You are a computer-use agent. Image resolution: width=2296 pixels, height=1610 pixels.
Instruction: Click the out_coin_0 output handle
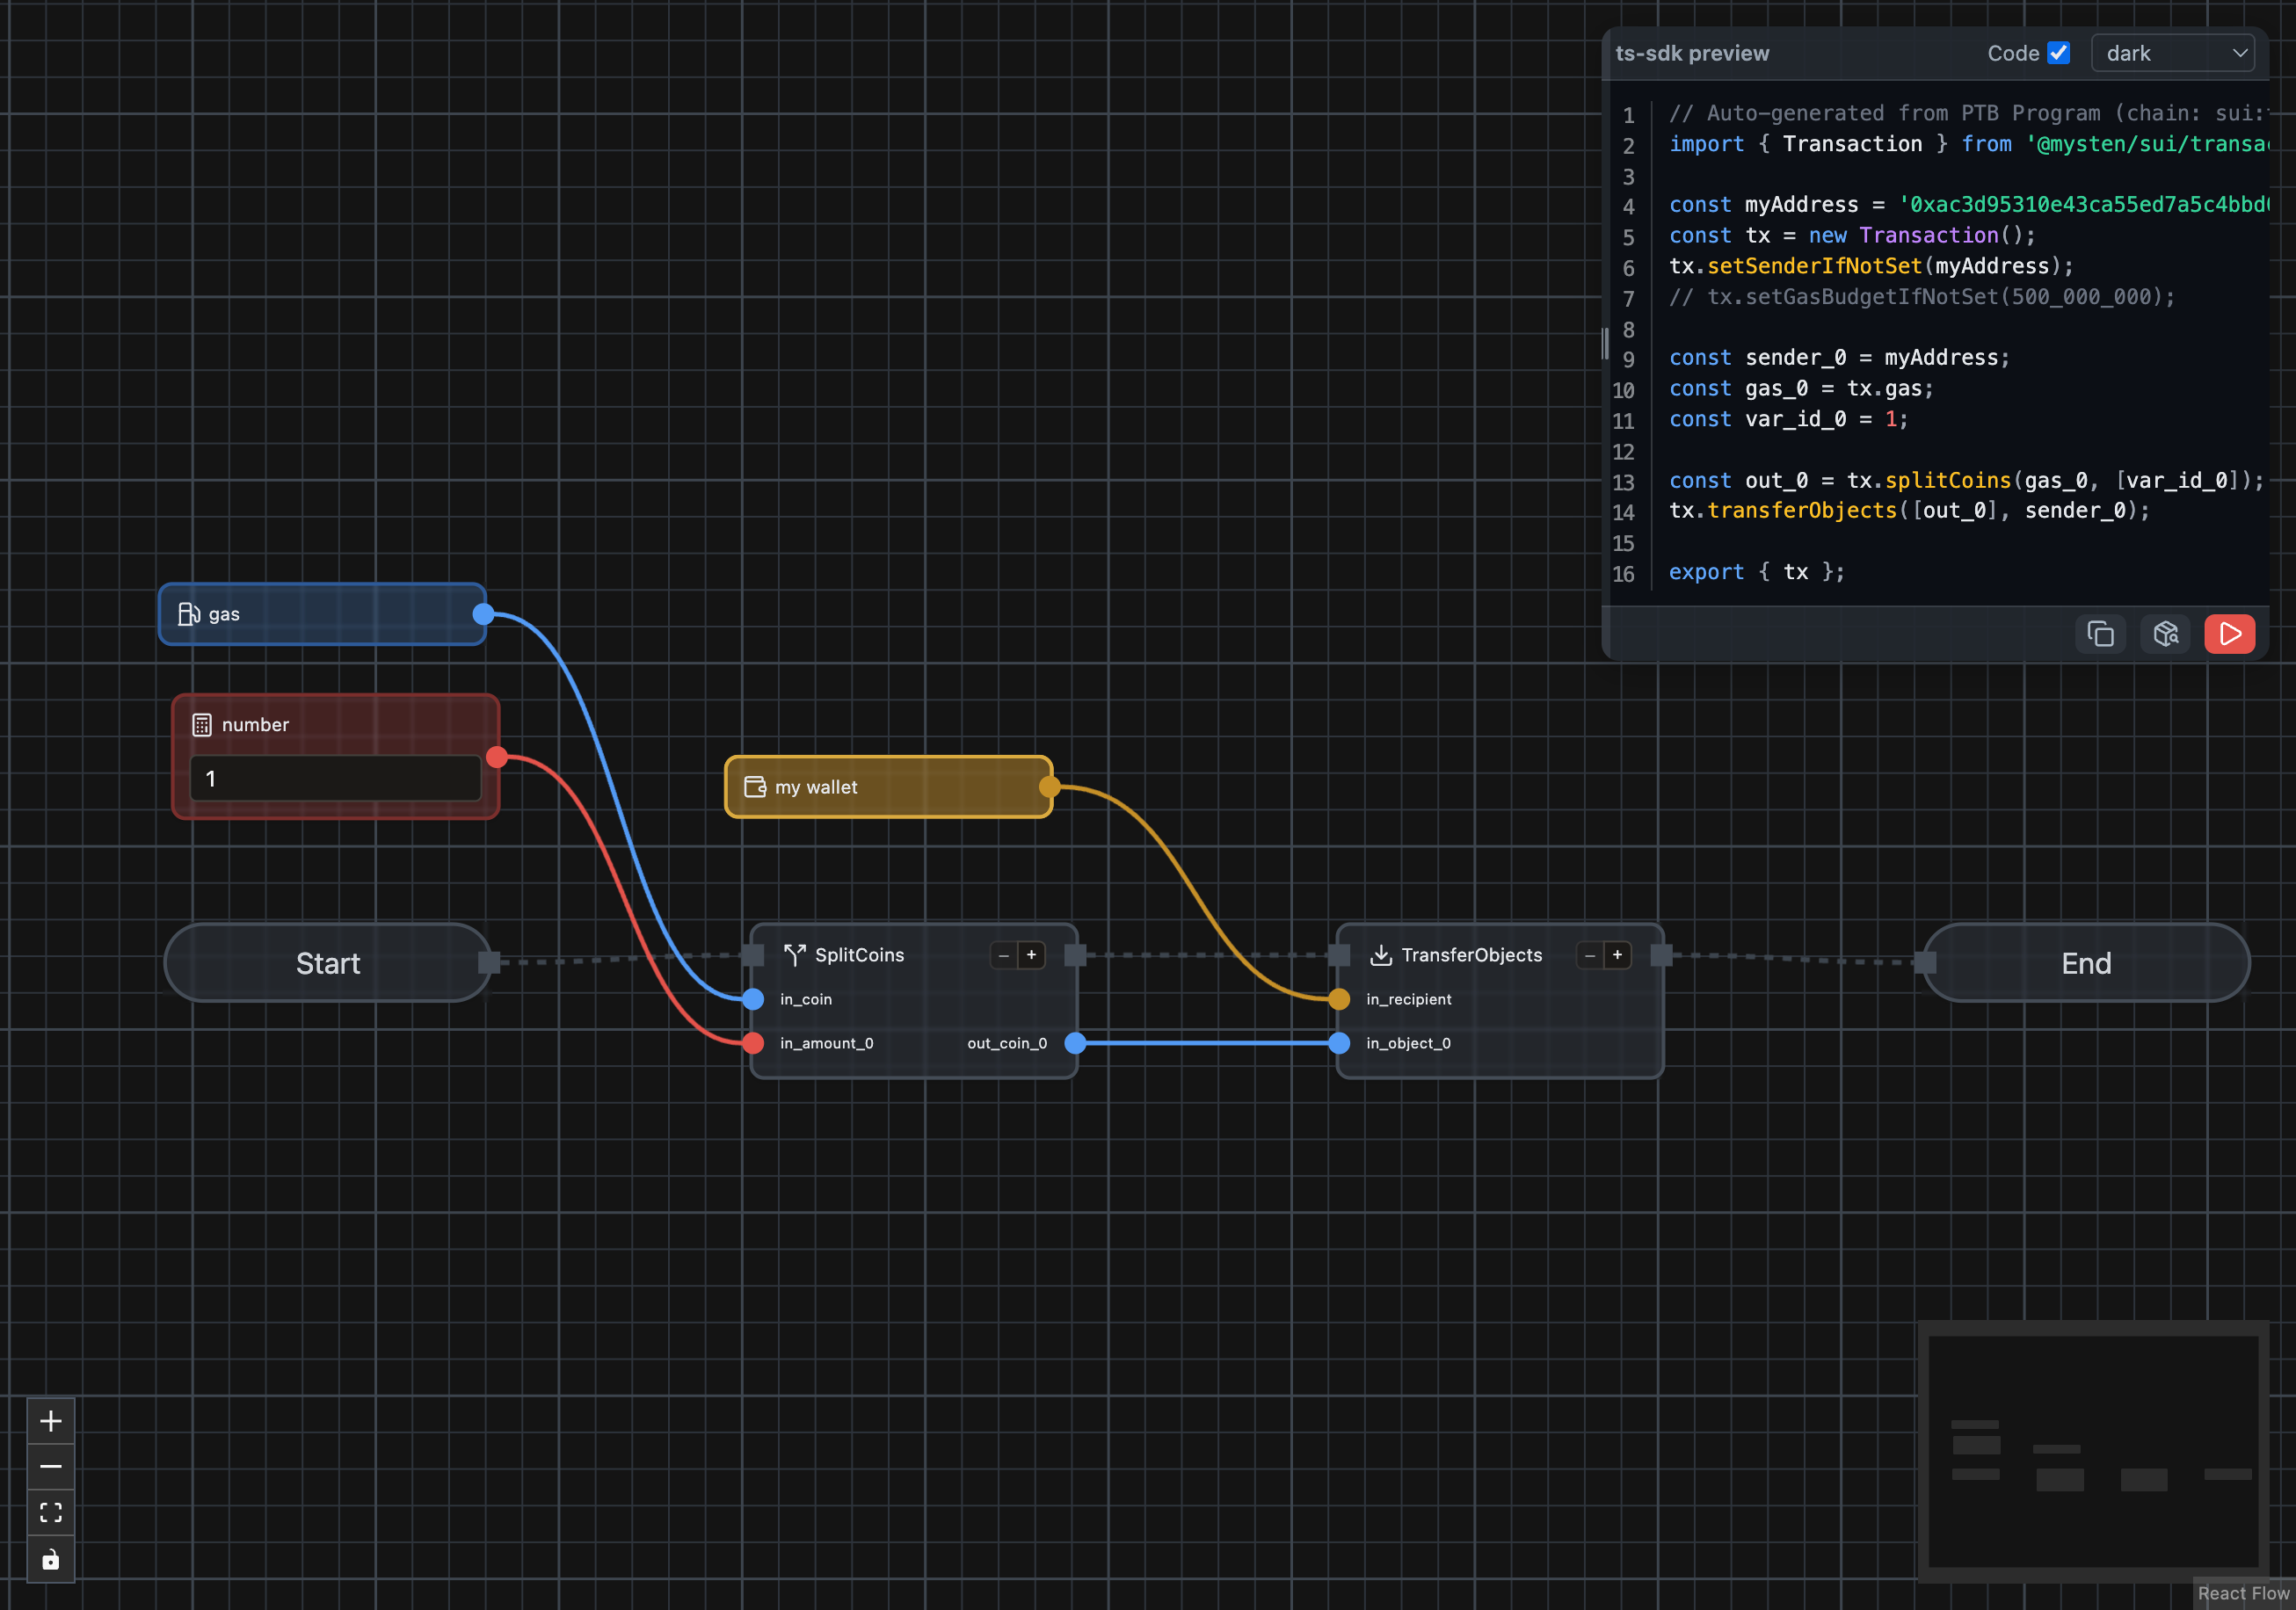1075,1043
